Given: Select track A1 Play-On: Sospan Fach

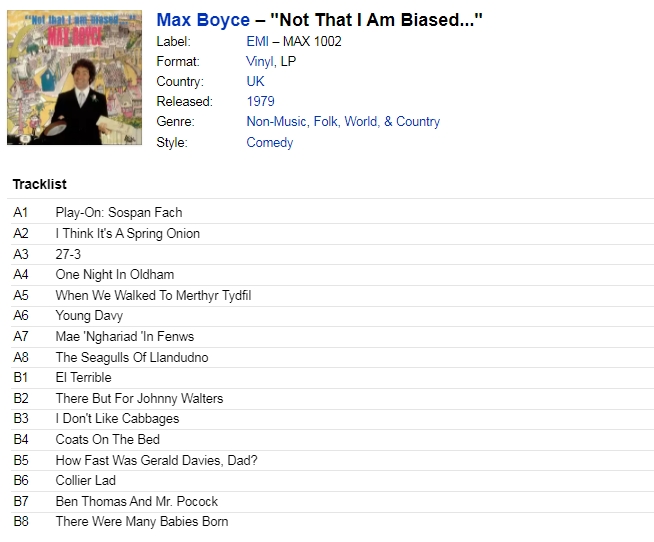Looking at the screenshot, I should point(119,212).
